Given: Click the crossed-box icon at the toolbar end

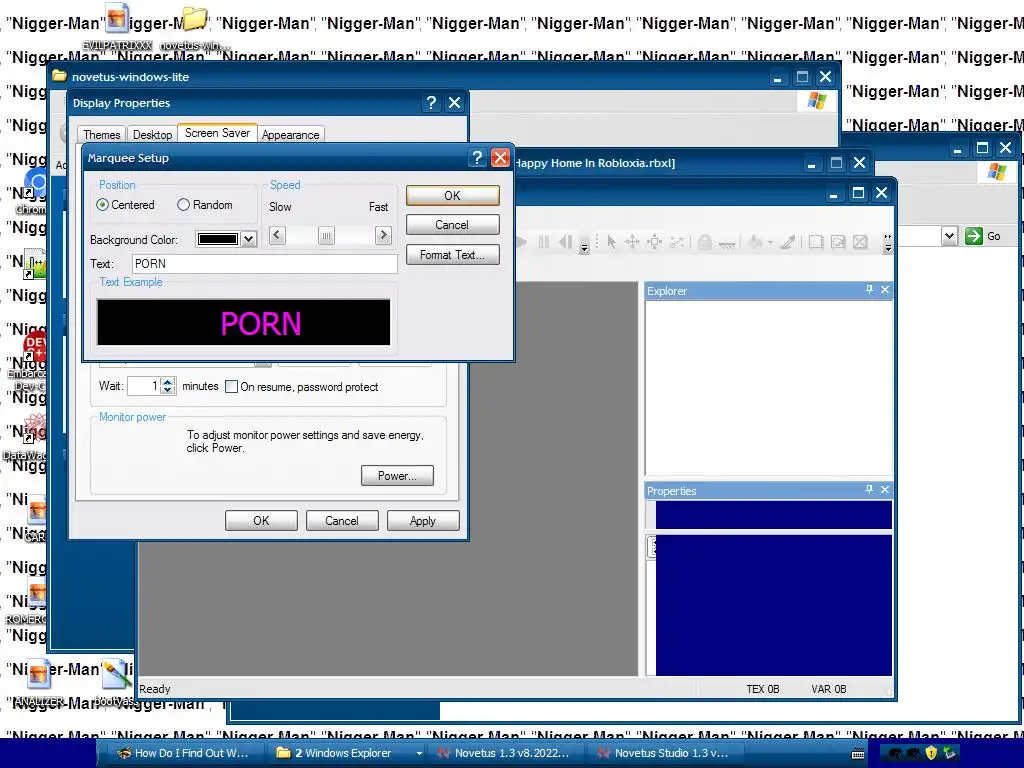Looking at the screenshot, I should click(x=861, y=242).
